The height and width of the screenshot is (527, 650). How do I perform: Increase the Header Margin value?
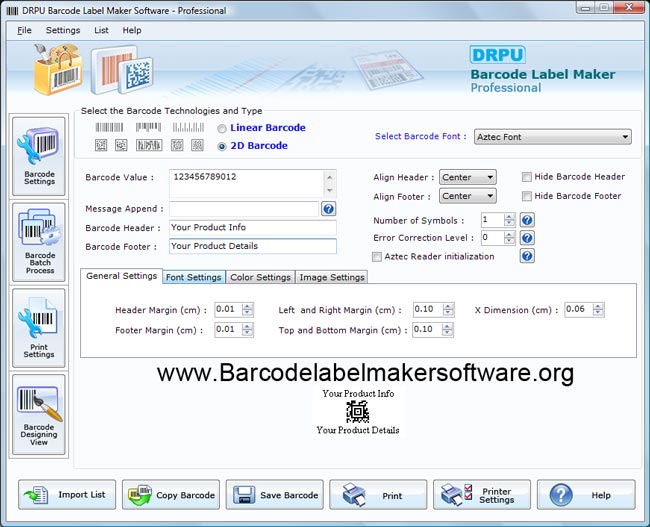[247, 306]
